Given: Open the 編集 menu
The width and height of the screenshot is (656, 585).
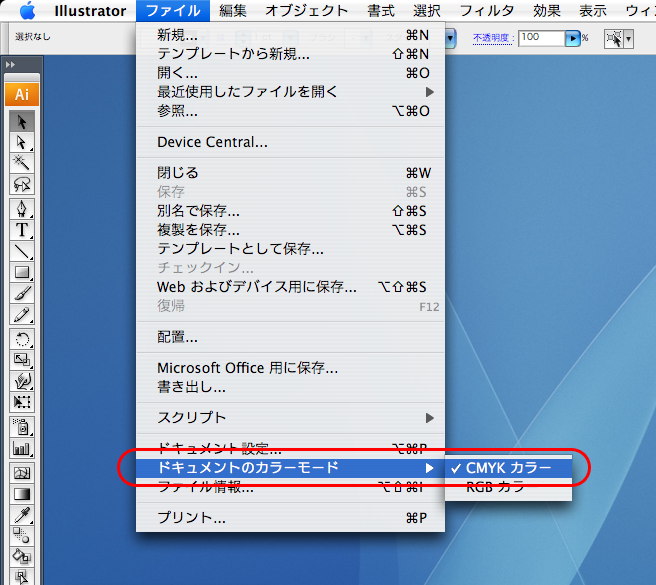Looking at the screenshot, I should (x=233, y=11).
